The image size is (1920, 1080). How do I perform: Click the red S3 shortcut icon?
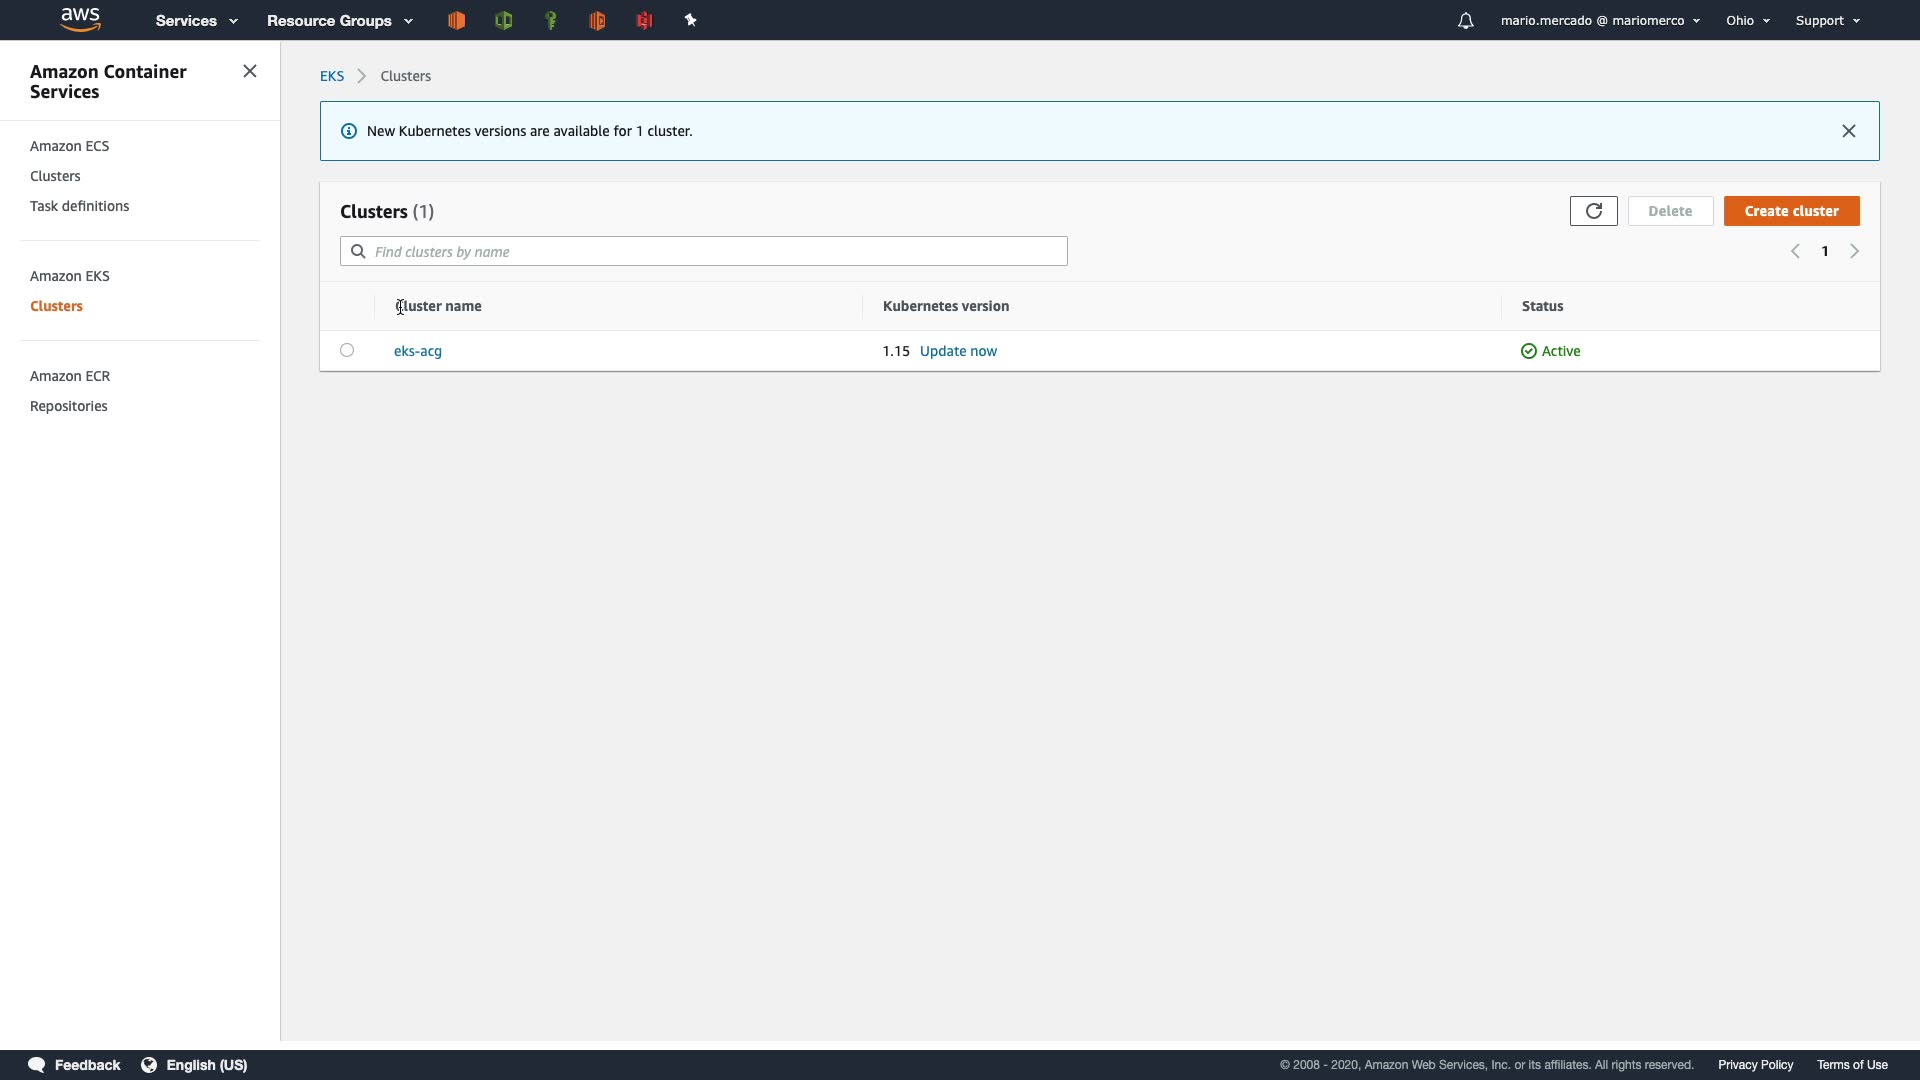point(644,20)
